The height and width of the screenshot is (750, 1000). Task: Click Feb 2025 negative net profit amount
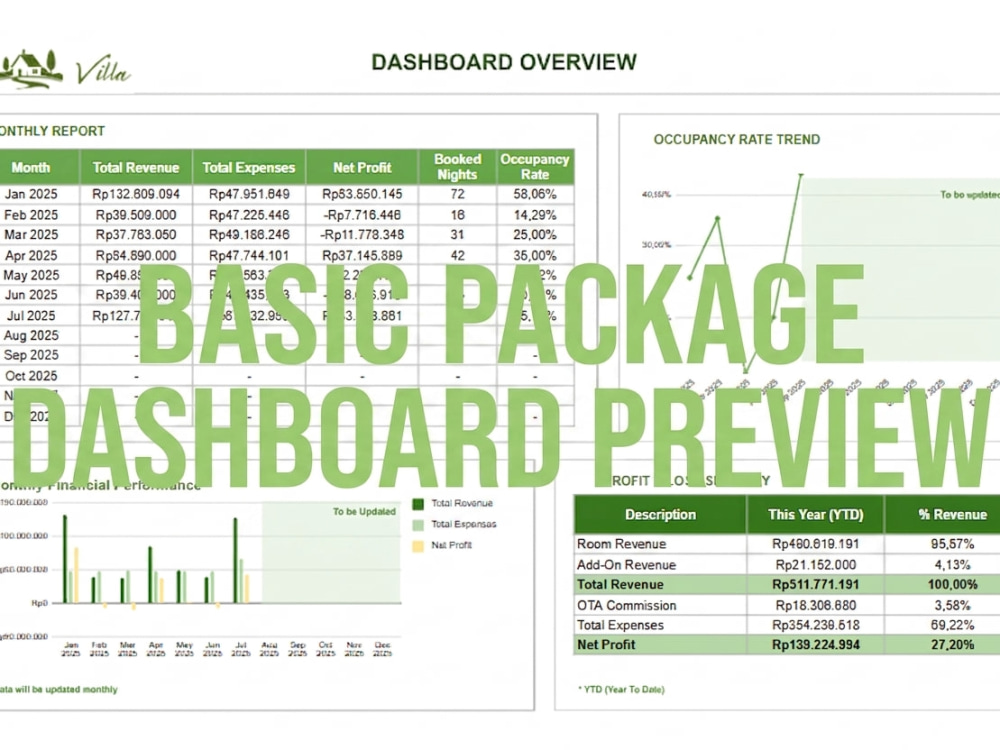(362, 215)
